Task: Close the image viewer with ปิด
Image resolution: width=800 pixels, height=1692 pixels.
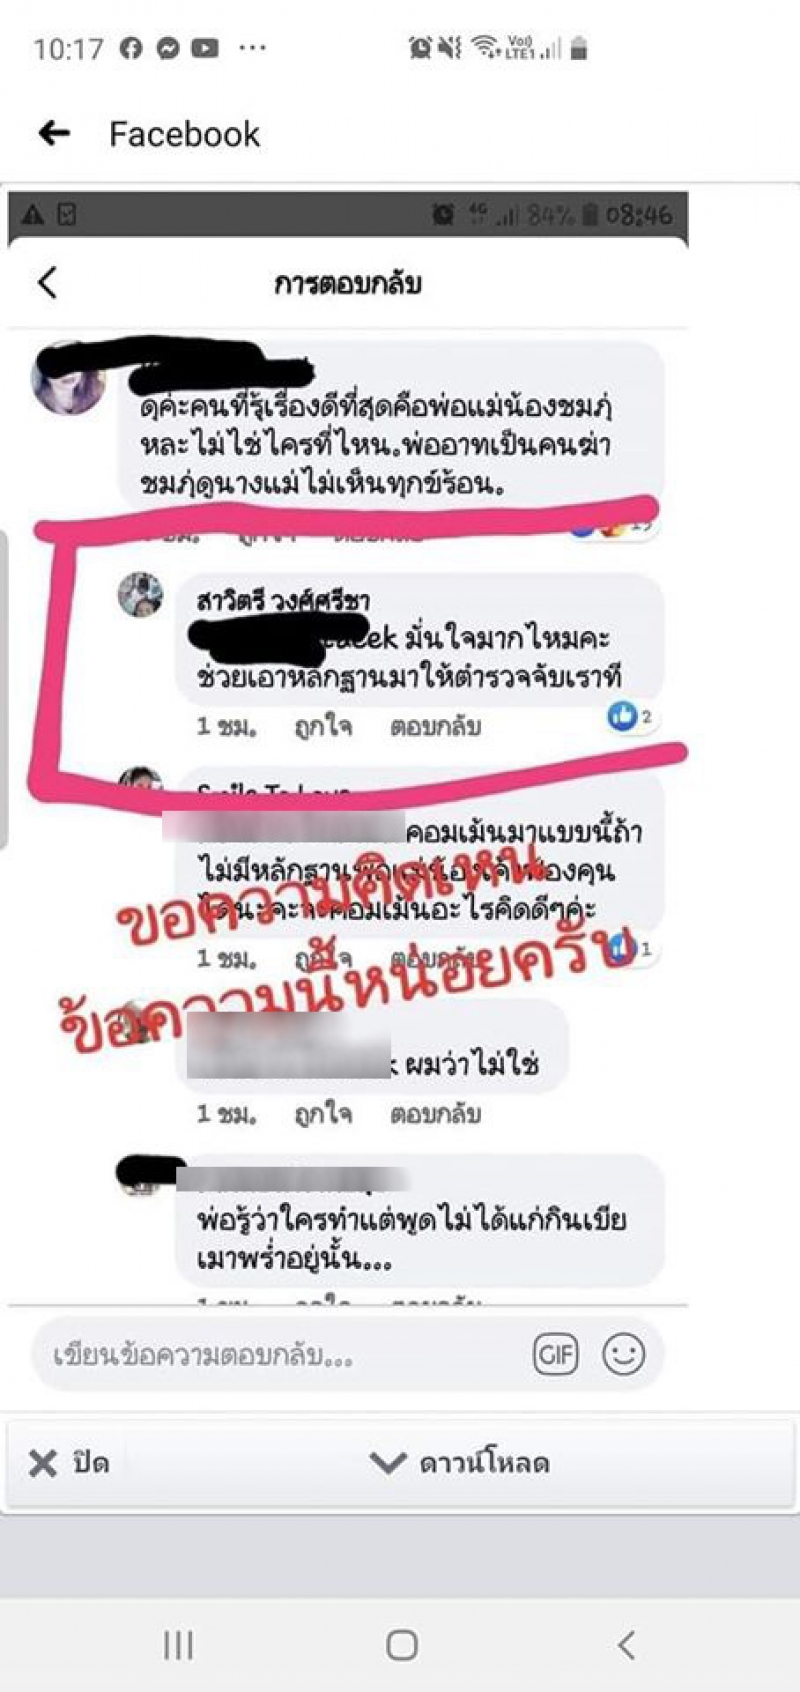Action: click(69, 1463)
